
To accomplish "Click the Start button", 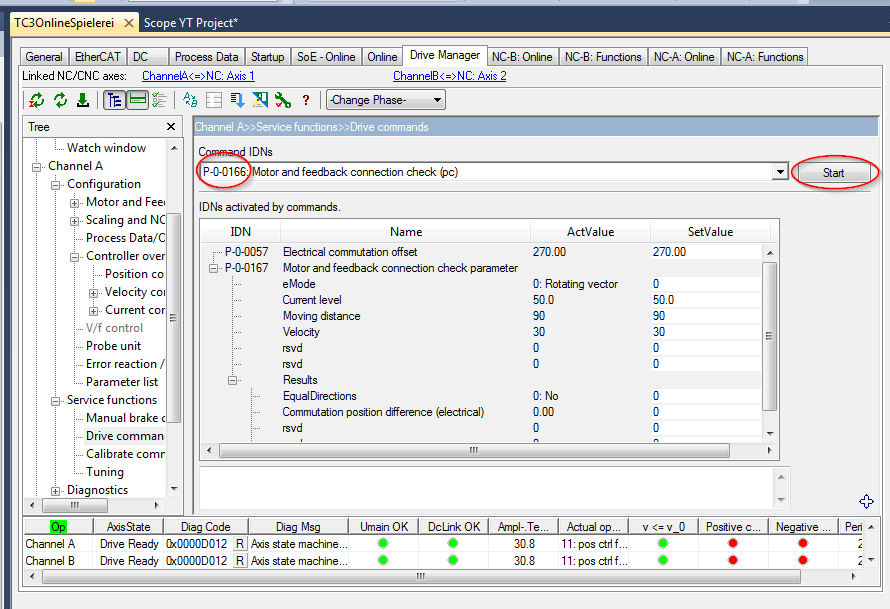I will point(833,173).
